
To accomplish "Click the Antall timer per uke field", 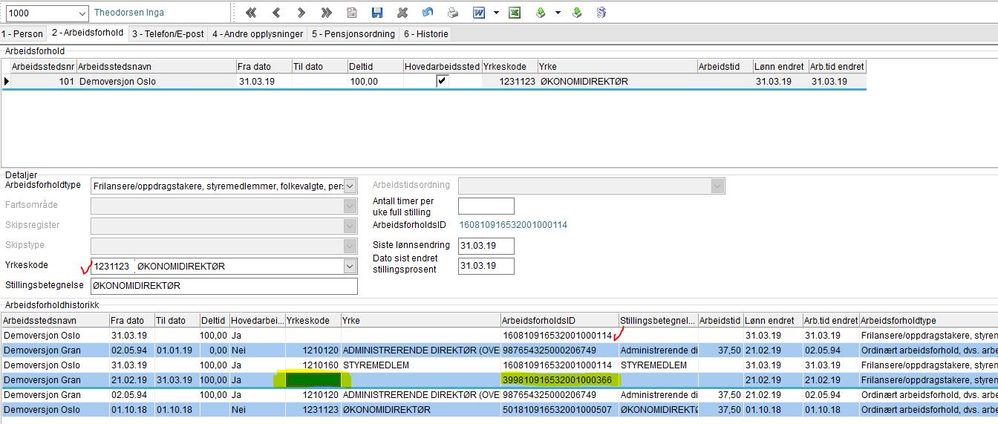I will (485, 206).
